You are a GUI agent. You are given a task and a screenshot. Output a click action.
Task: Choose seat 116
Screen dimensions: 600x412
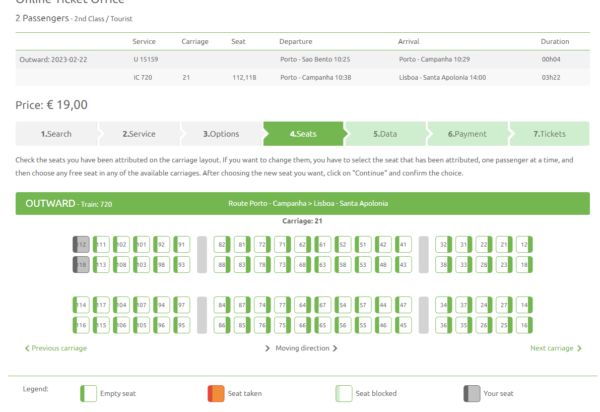coord(81,325)
